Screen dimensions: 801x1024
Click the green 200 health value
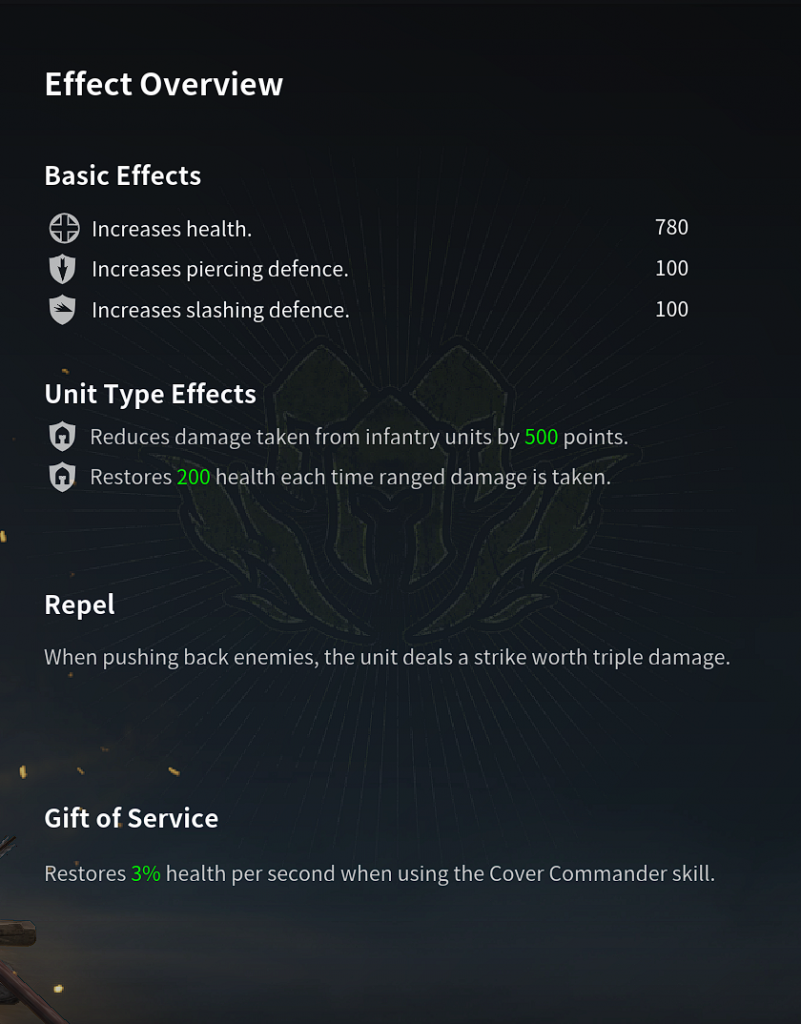(193, 477)
